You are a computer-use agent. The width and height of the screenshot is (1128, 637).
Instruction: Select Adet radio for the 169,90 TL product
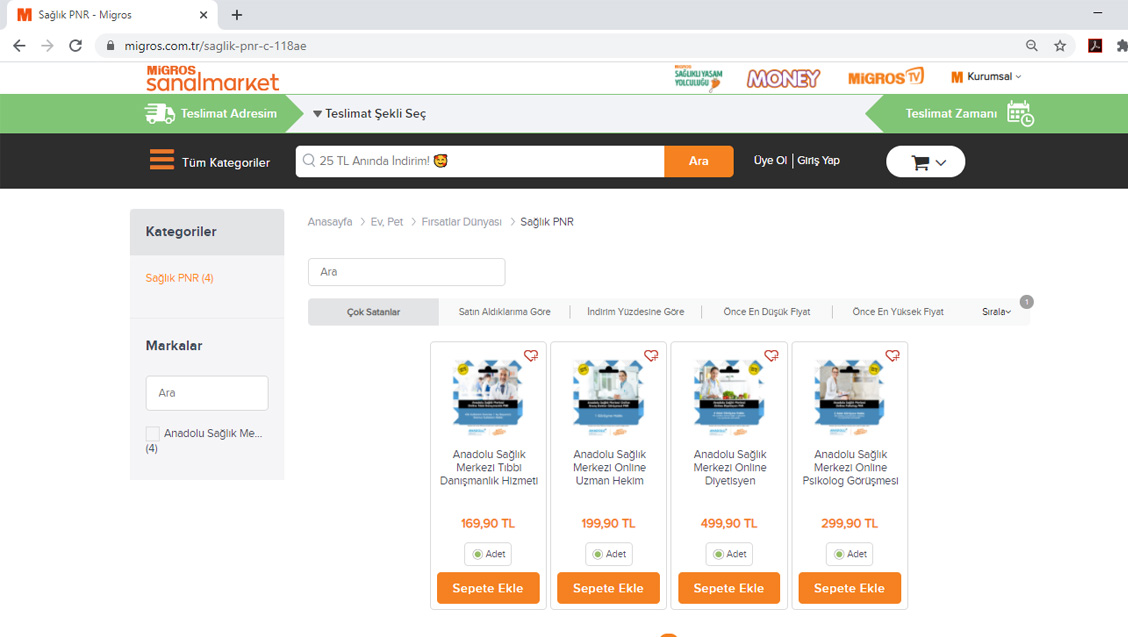pos(478,554)
